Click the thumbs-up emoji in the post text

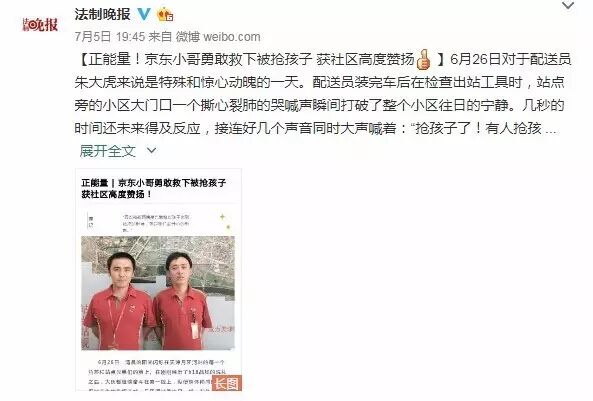click(x=424, y=59)
